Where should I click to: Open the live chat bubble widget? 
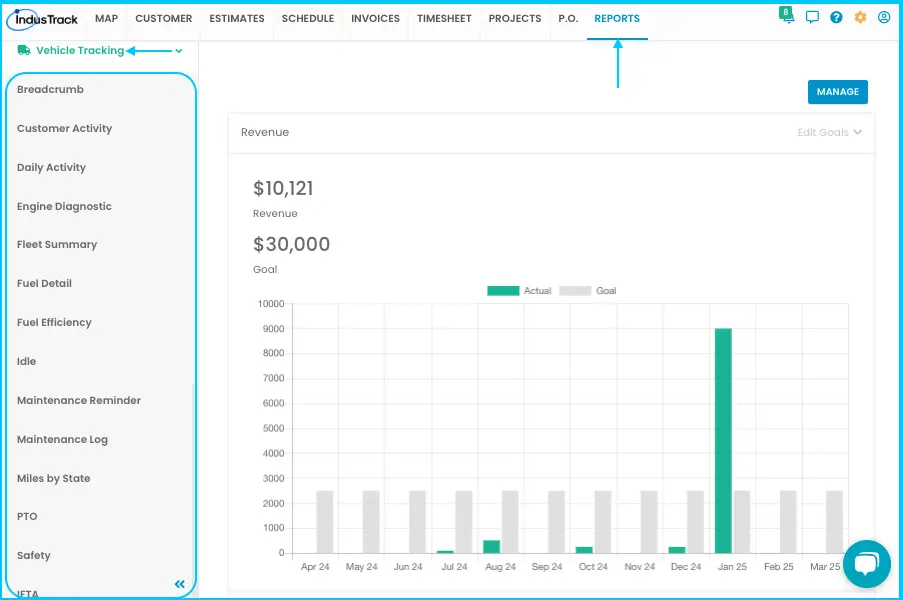(x=867, y=564)
